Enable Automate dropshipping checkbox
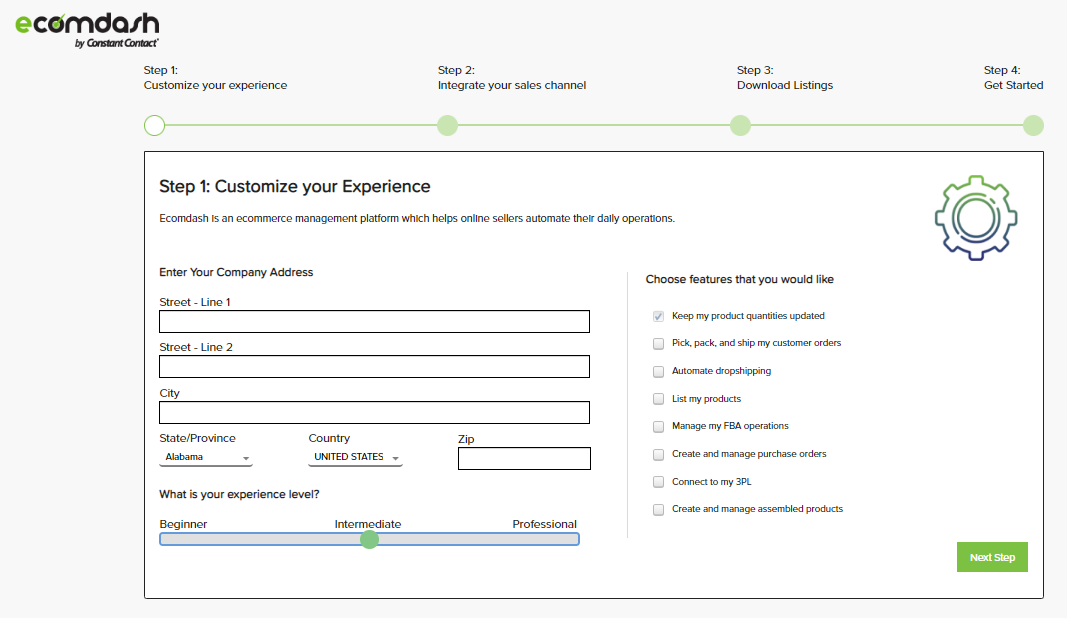Viewport: 1067px width, 618px height. tap(658, 372)
